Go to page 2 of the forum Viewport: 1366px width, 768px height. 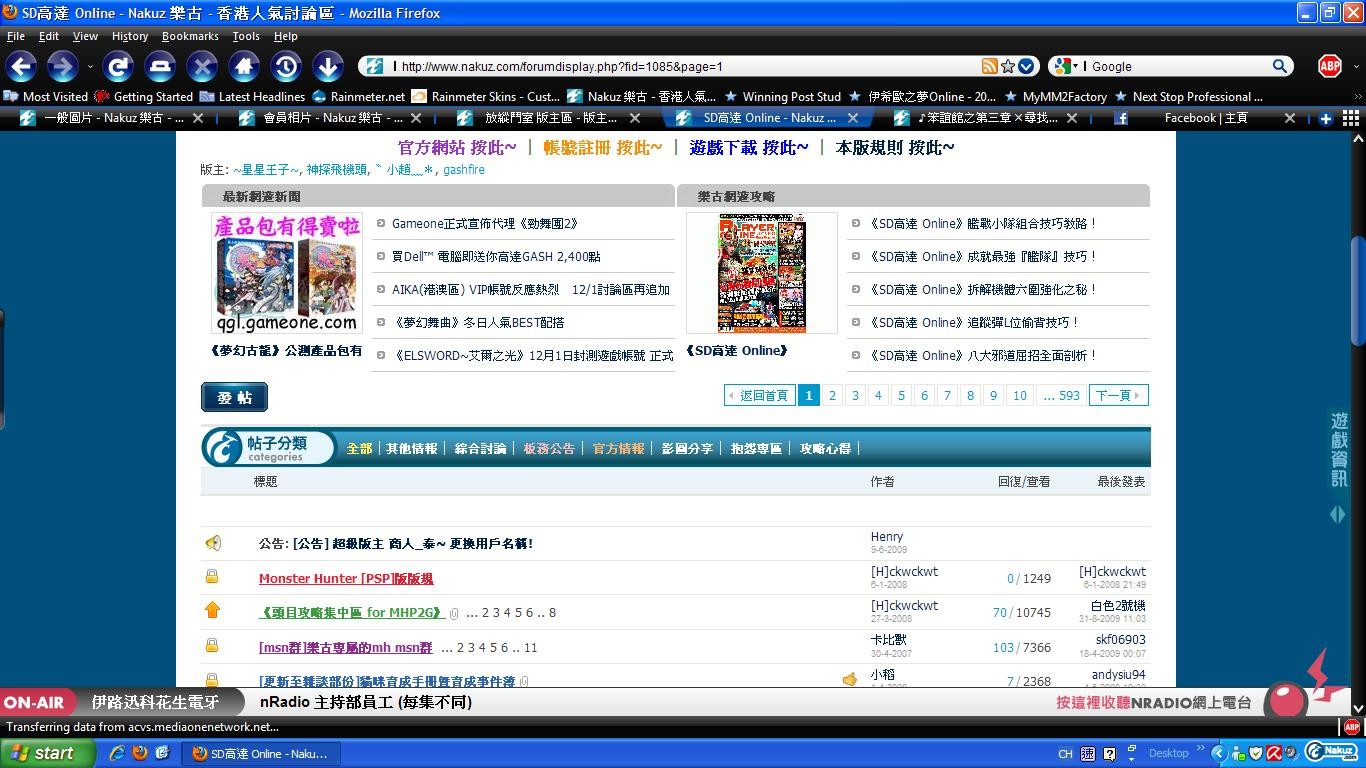point(832,395)
